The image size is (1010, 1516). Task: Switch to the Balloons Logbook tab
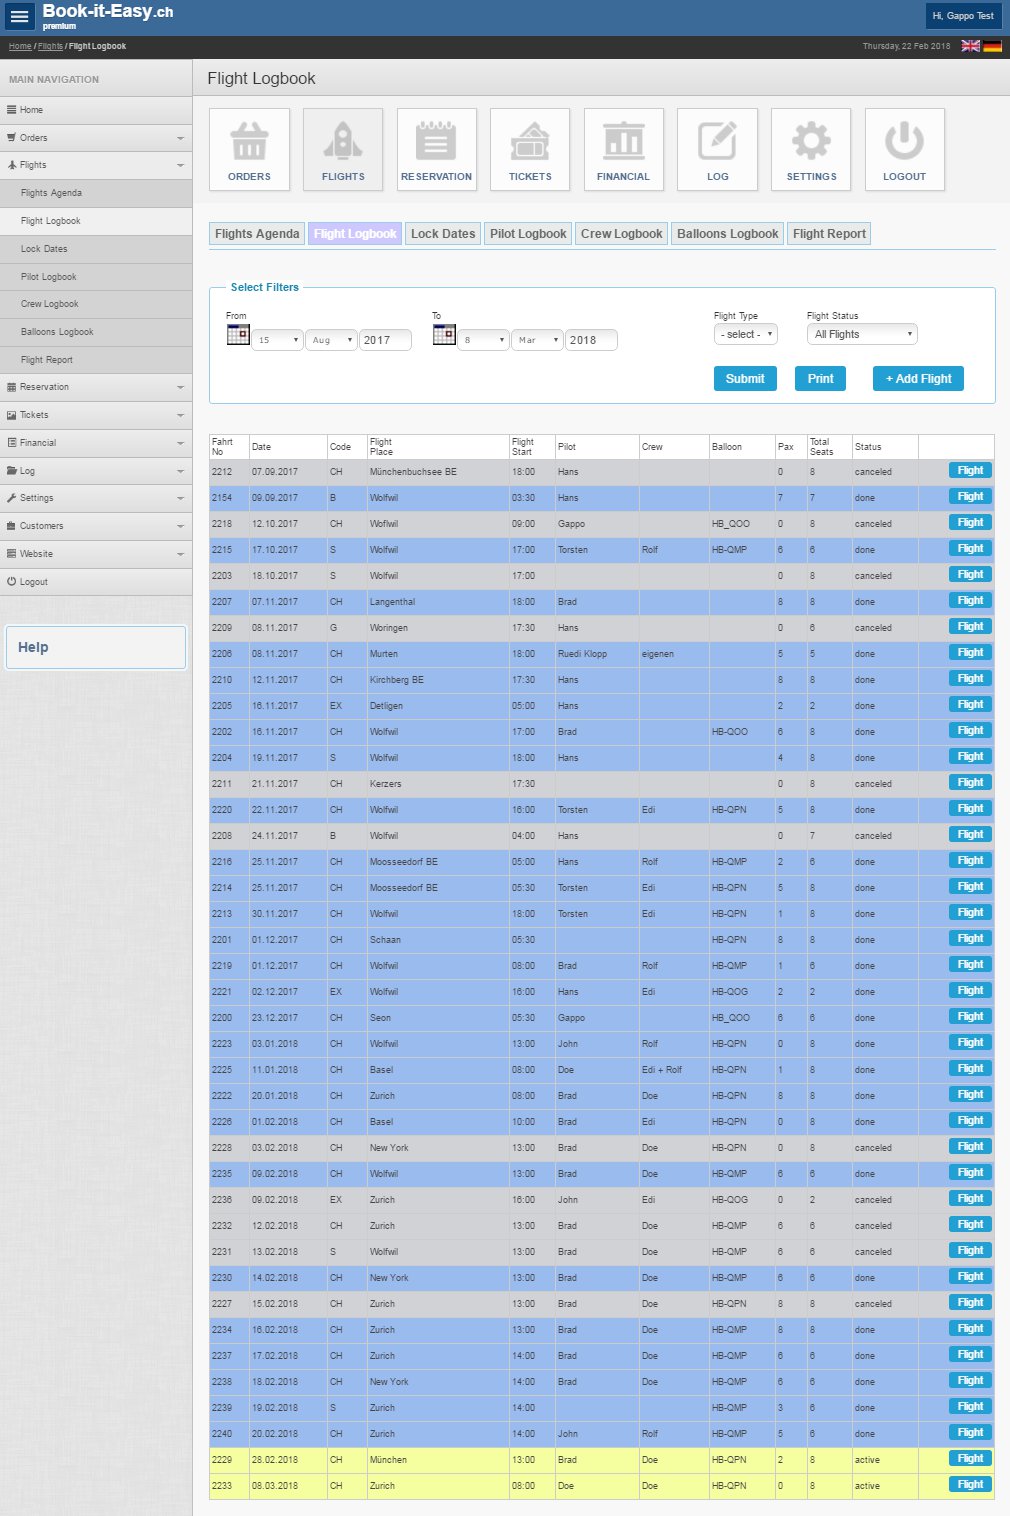point(727,234)
